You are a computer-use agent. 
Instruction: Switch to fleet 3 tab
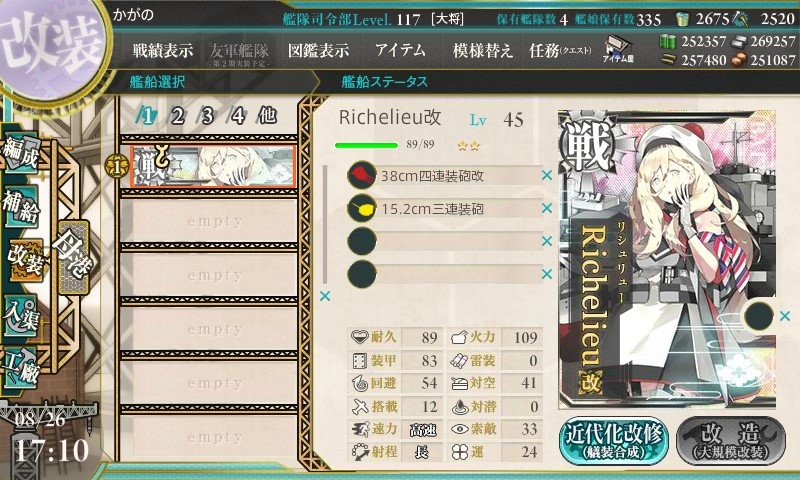[207, 116]
